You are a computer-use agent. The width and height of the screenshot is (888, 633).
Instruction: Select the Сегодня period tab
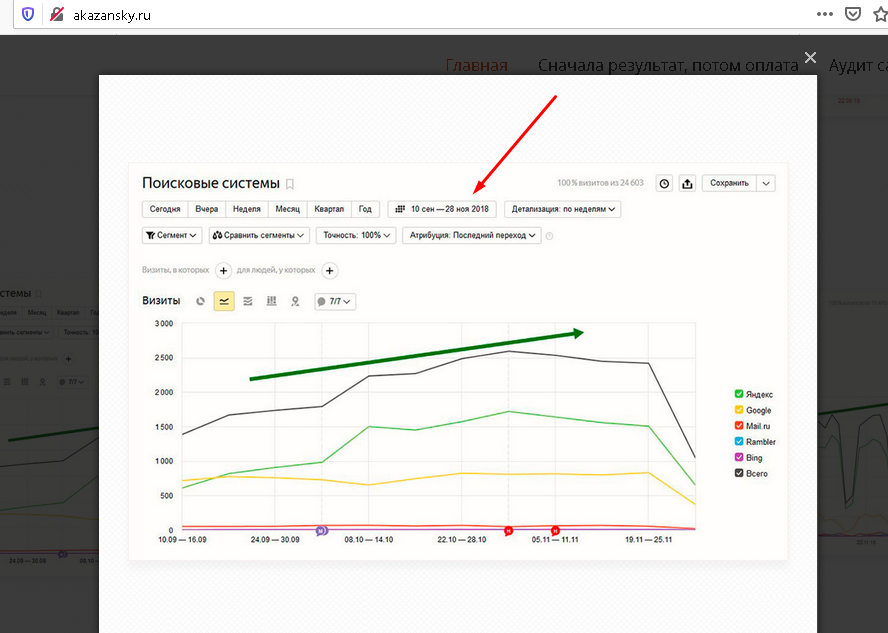[165, 209]
